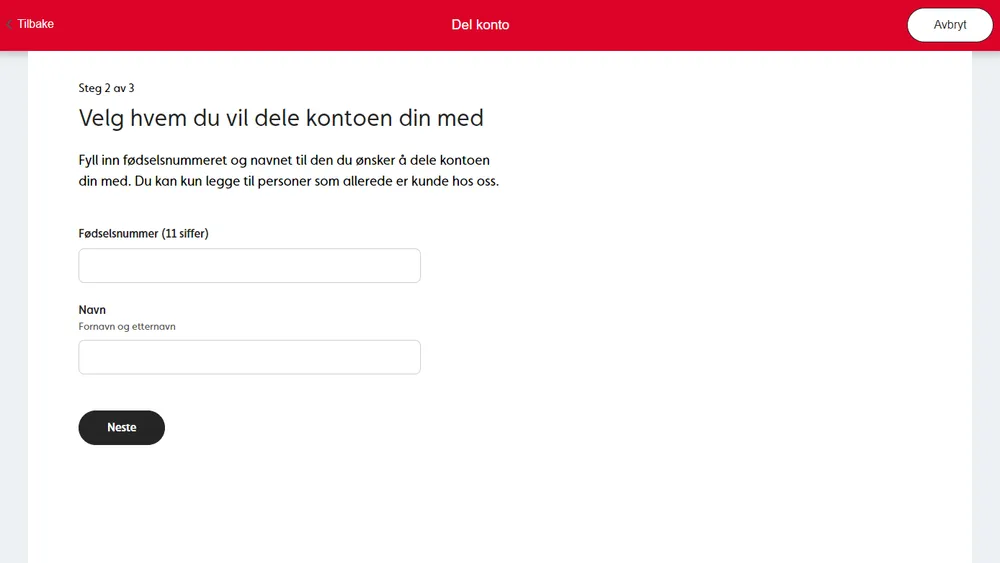Go back via the Tilbake link
The image size is (1000, 563).
(x=35, y=24)
